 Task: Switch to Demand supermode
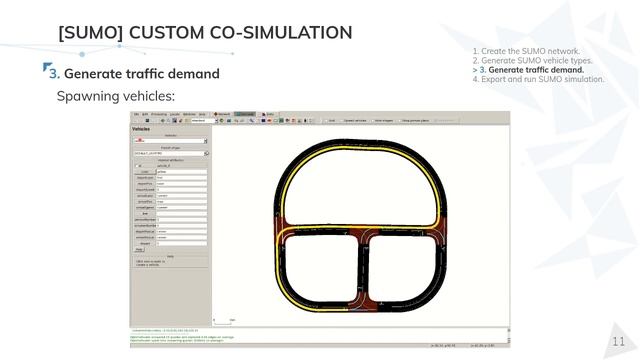[x=244, y=114]
